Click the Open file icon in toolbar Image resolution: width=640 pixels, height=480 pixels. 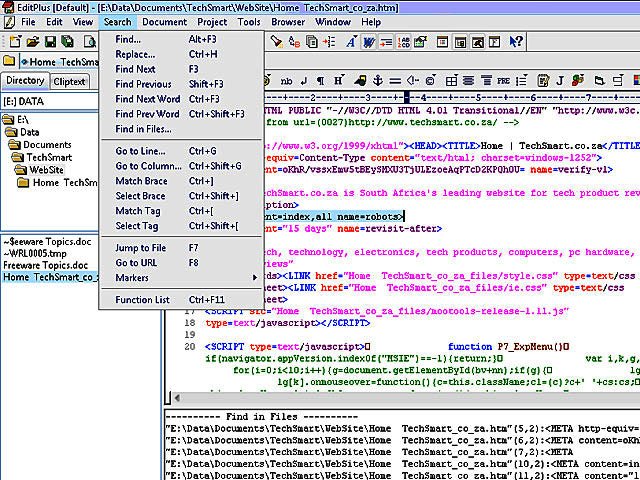(x=33, y=41)
